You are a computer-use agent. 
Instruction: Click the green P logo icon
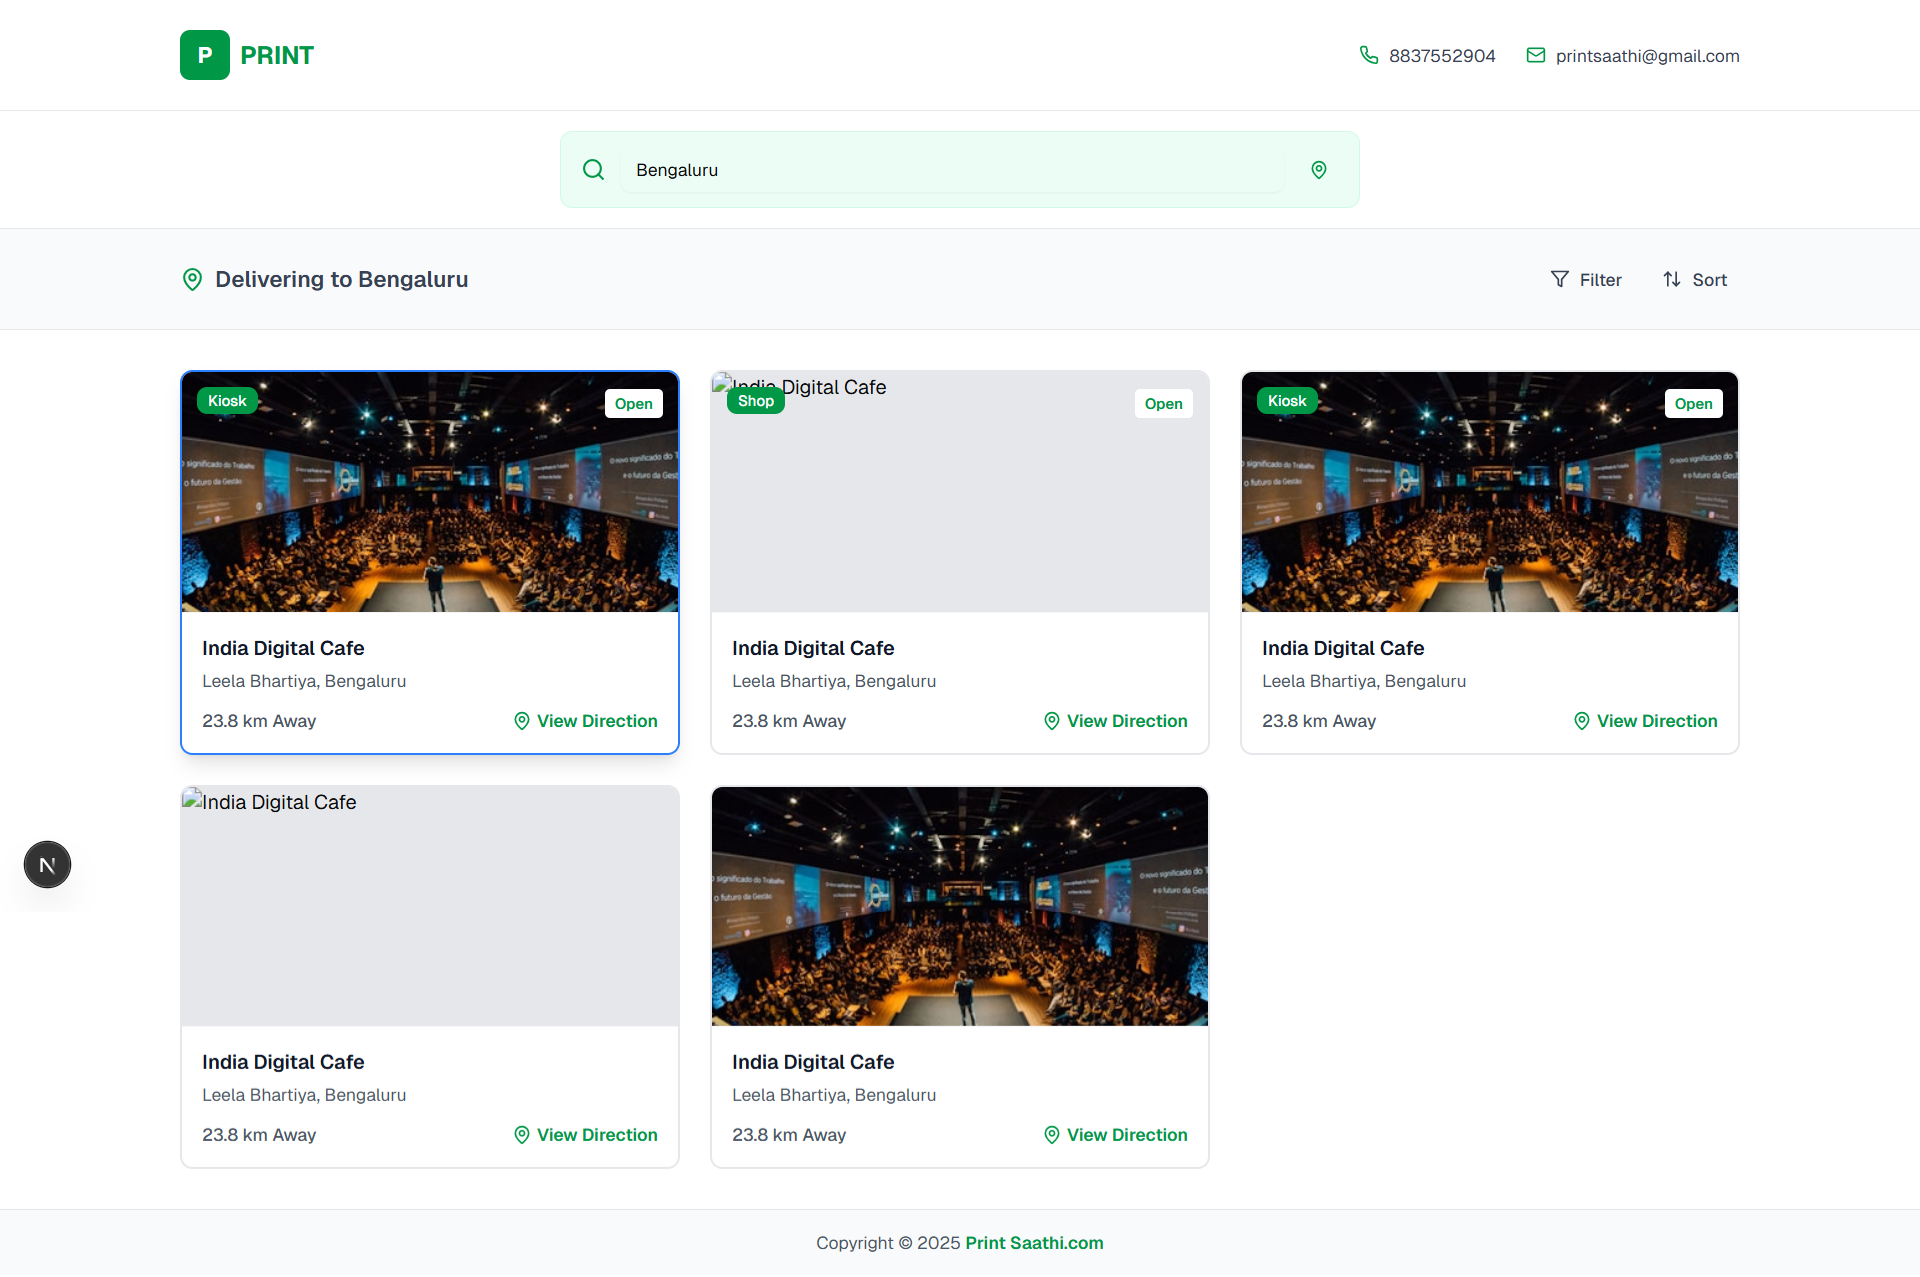tap(205, 55)
